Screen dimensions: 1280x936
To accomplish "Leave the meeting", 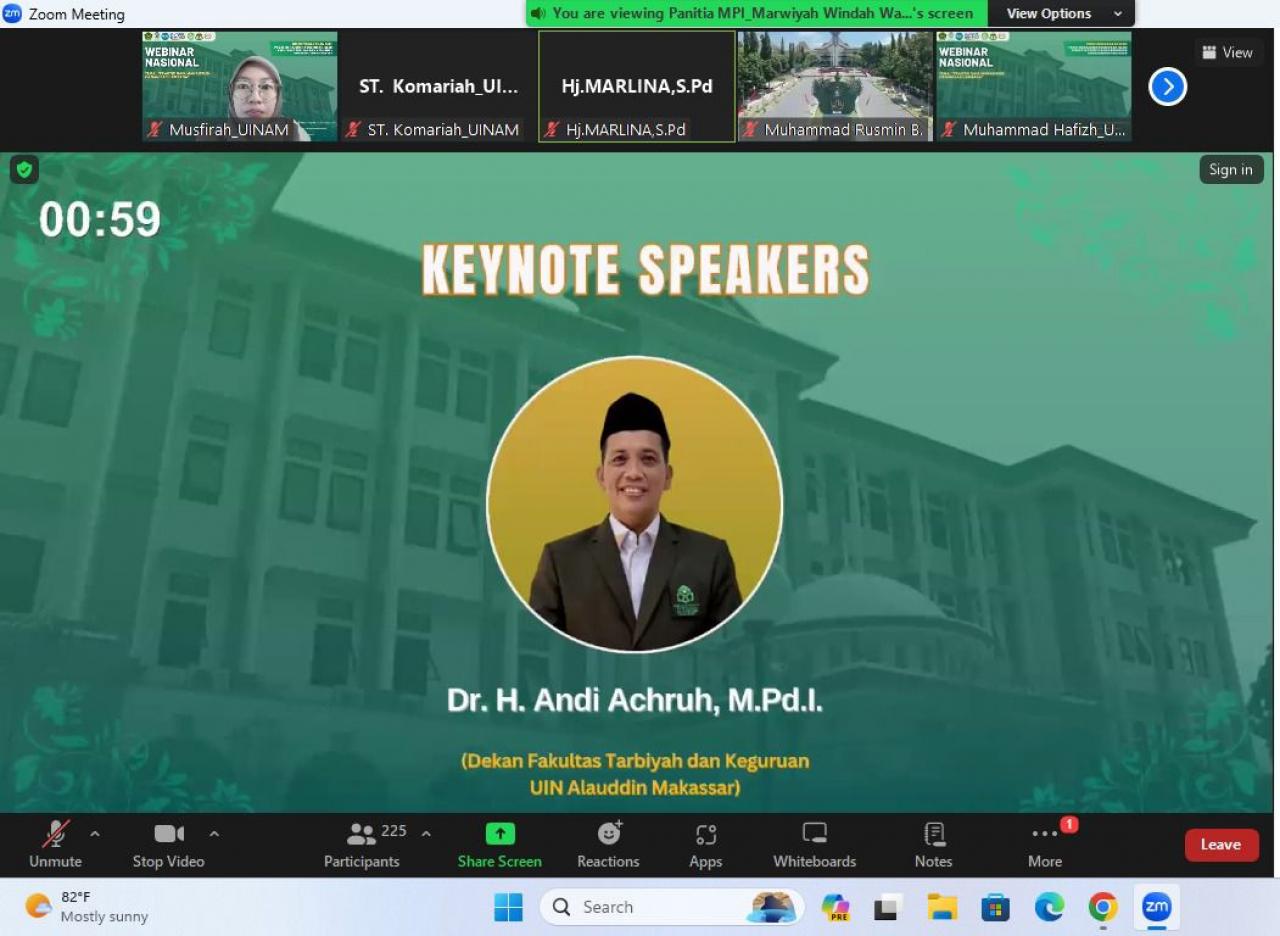I will point(1221,845).
